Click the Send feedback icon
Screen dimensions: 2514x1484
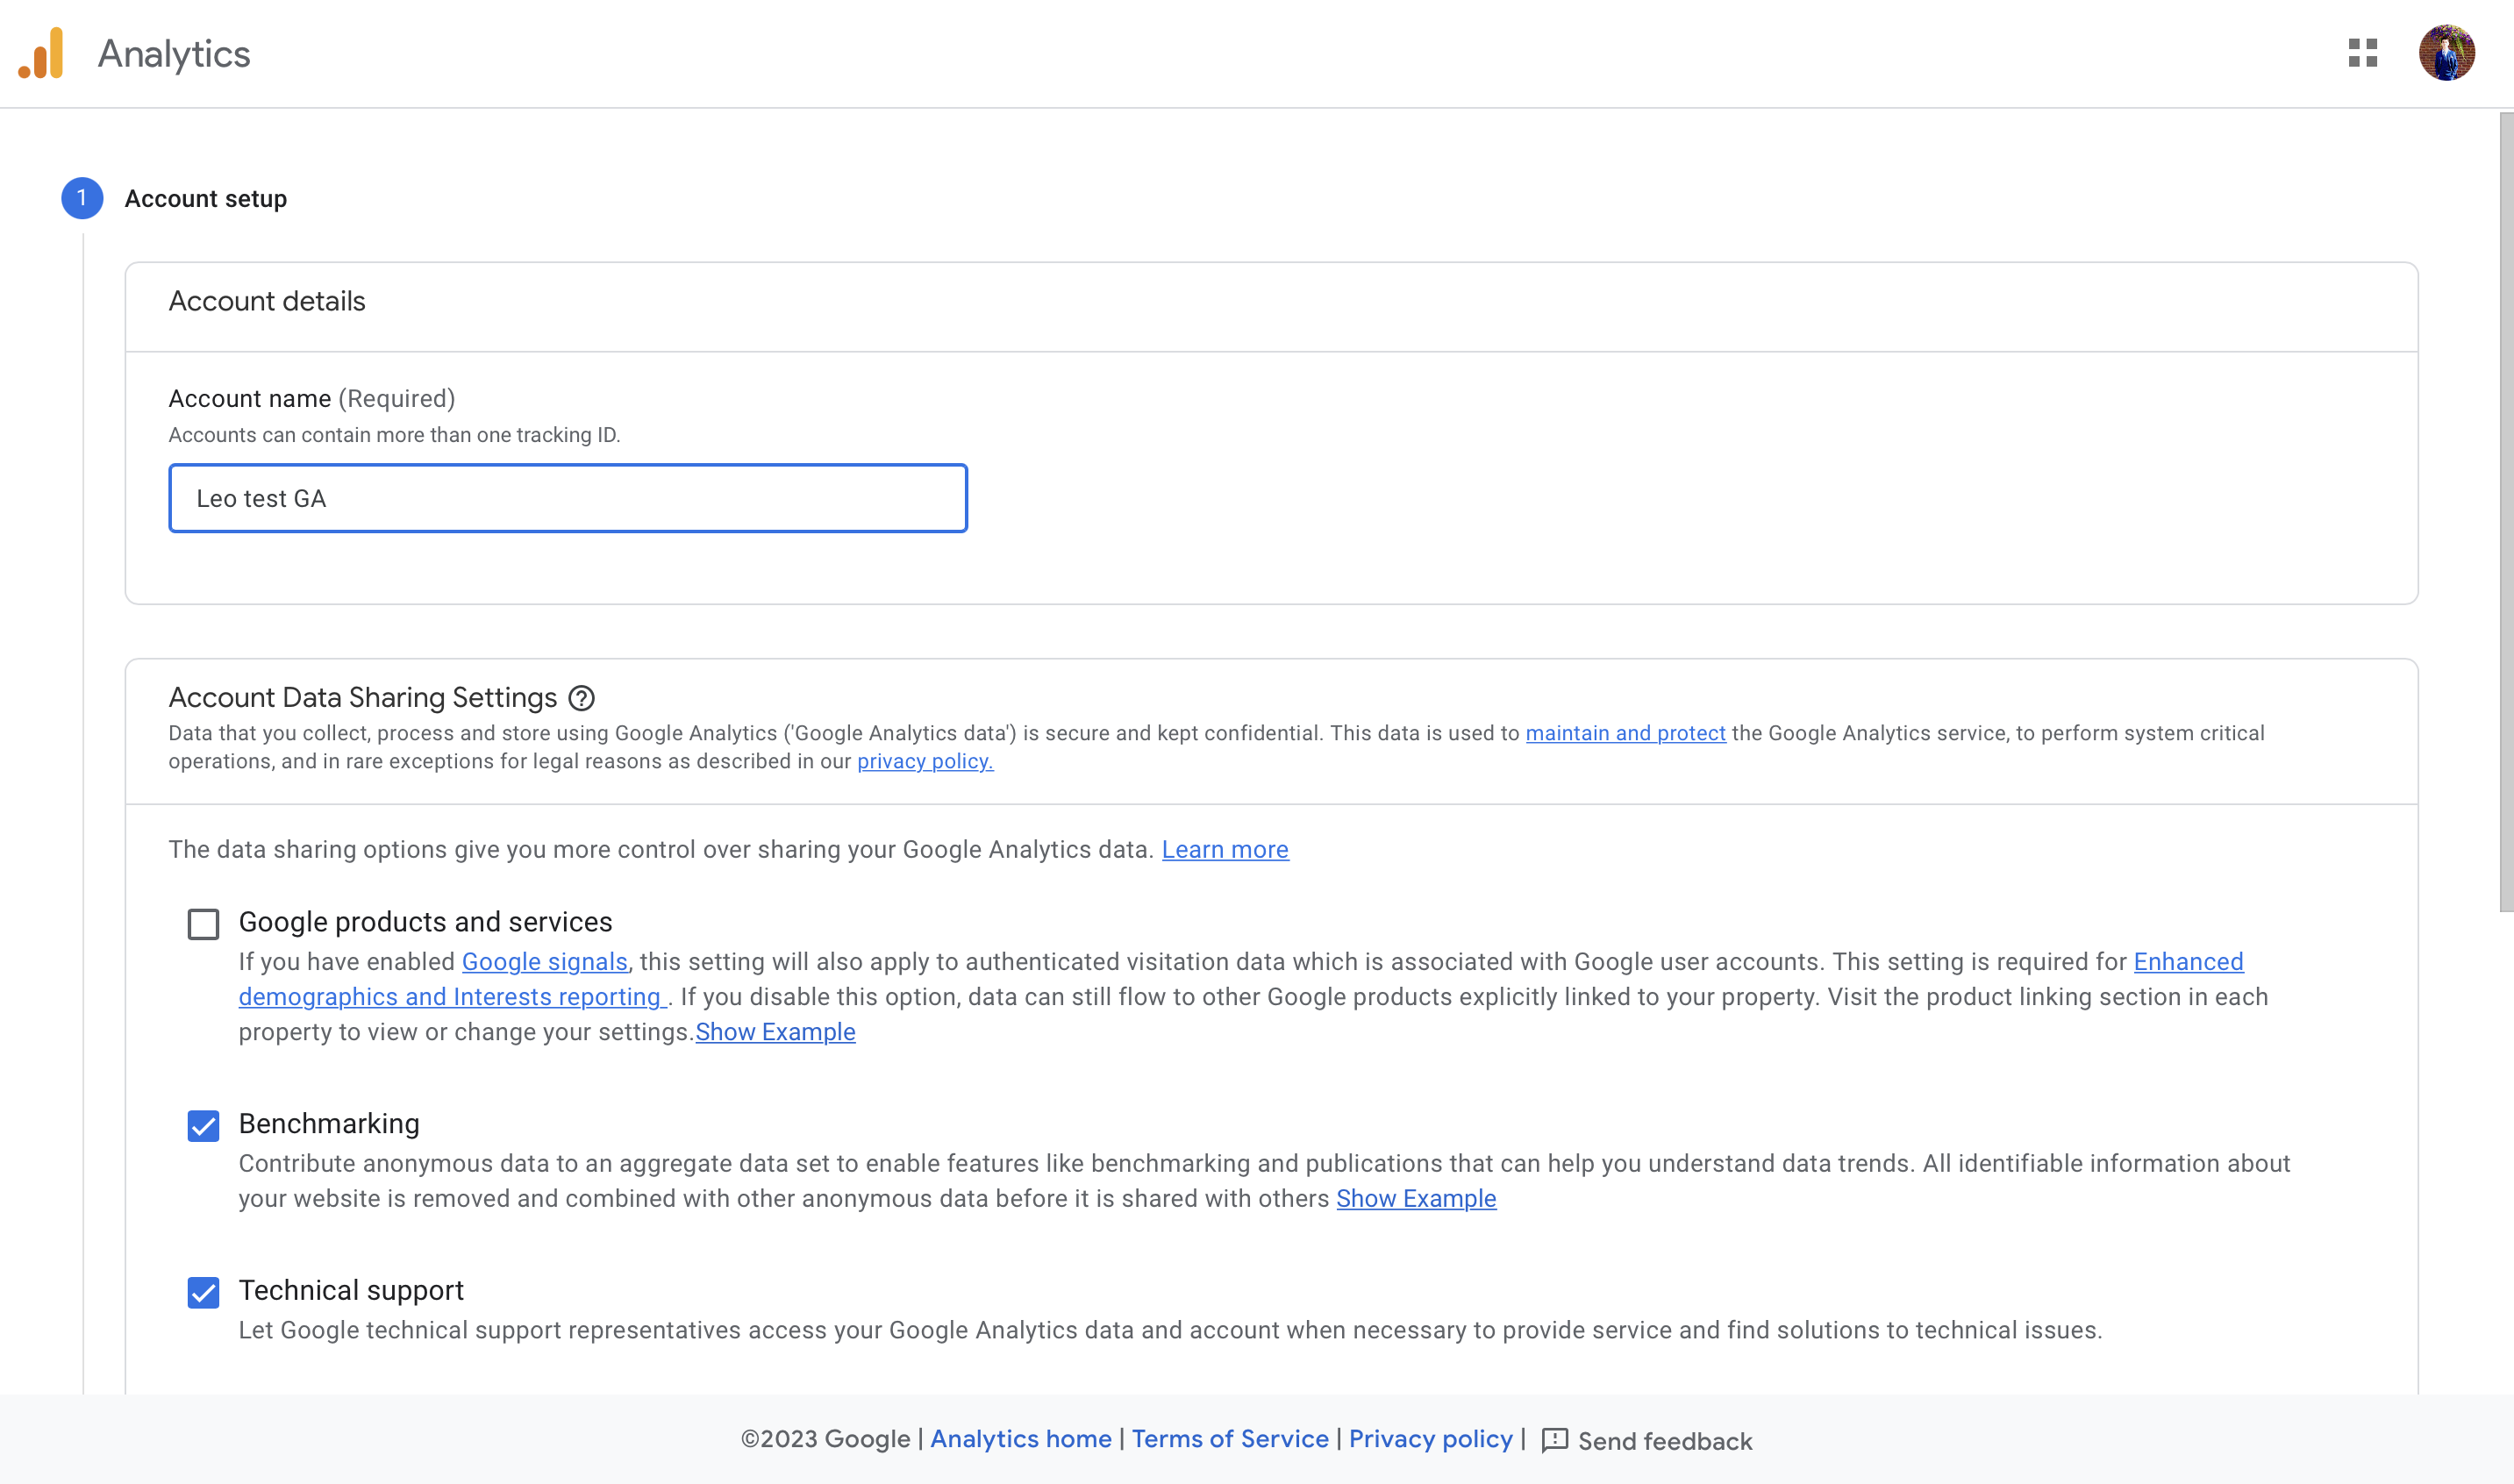[1554, 1440]
